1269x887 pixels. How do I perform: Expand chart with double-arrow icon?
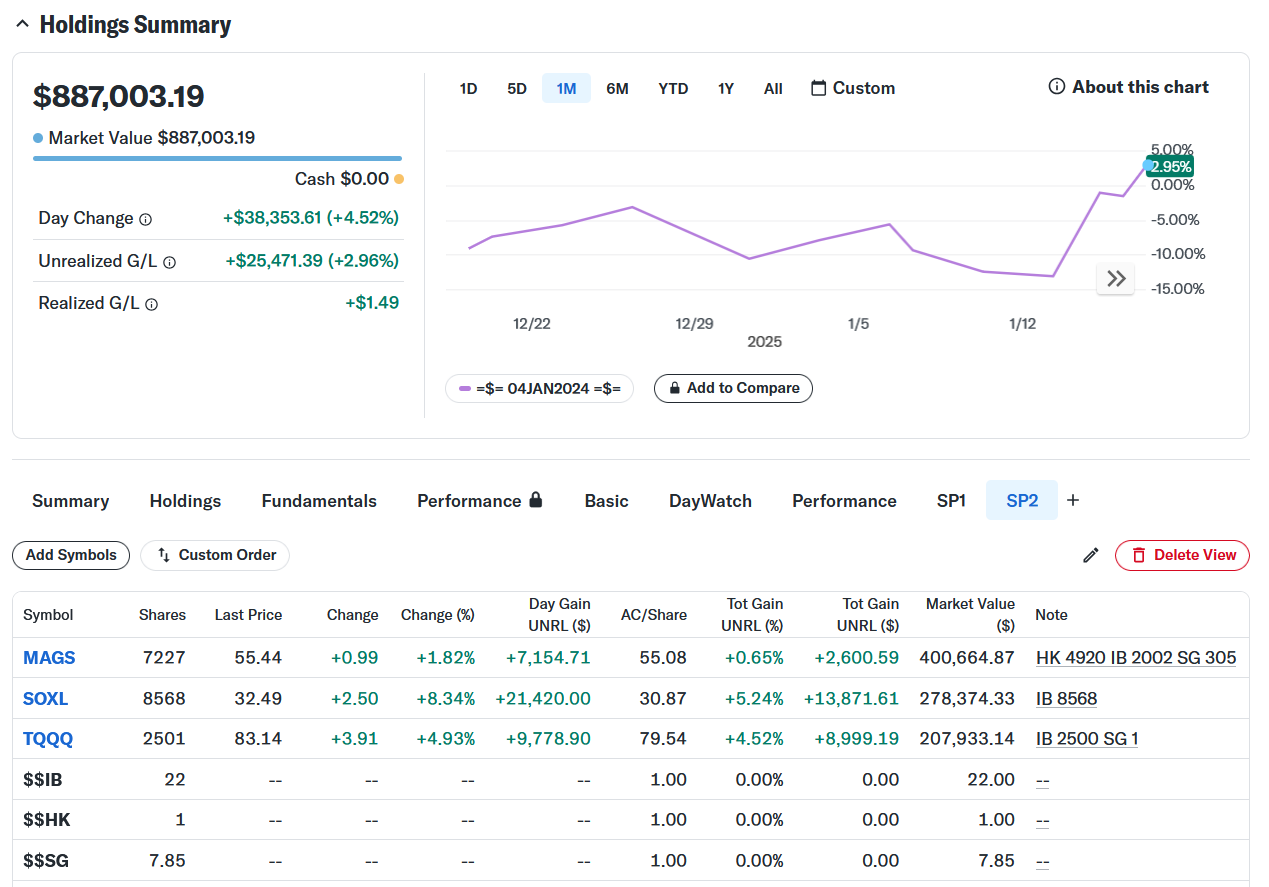(1116, 279)
